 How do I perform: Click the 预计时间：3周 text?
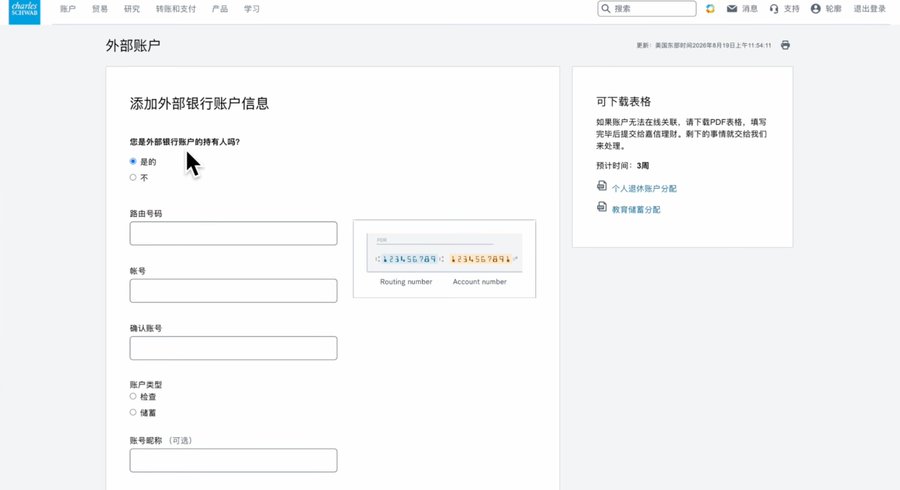pyautogui.click(x=623, y=165)
